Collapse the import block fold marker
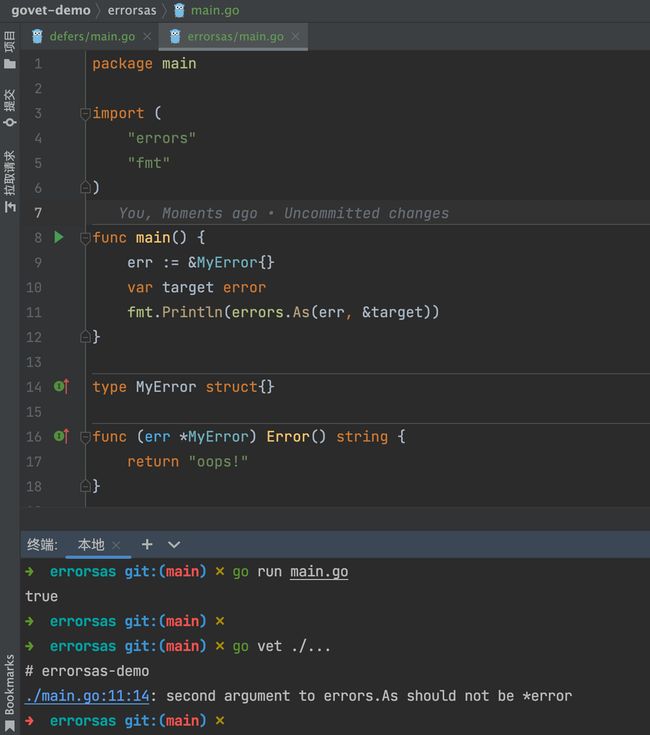The width and height of the screenshot is (650, 735). coord(85,113)
